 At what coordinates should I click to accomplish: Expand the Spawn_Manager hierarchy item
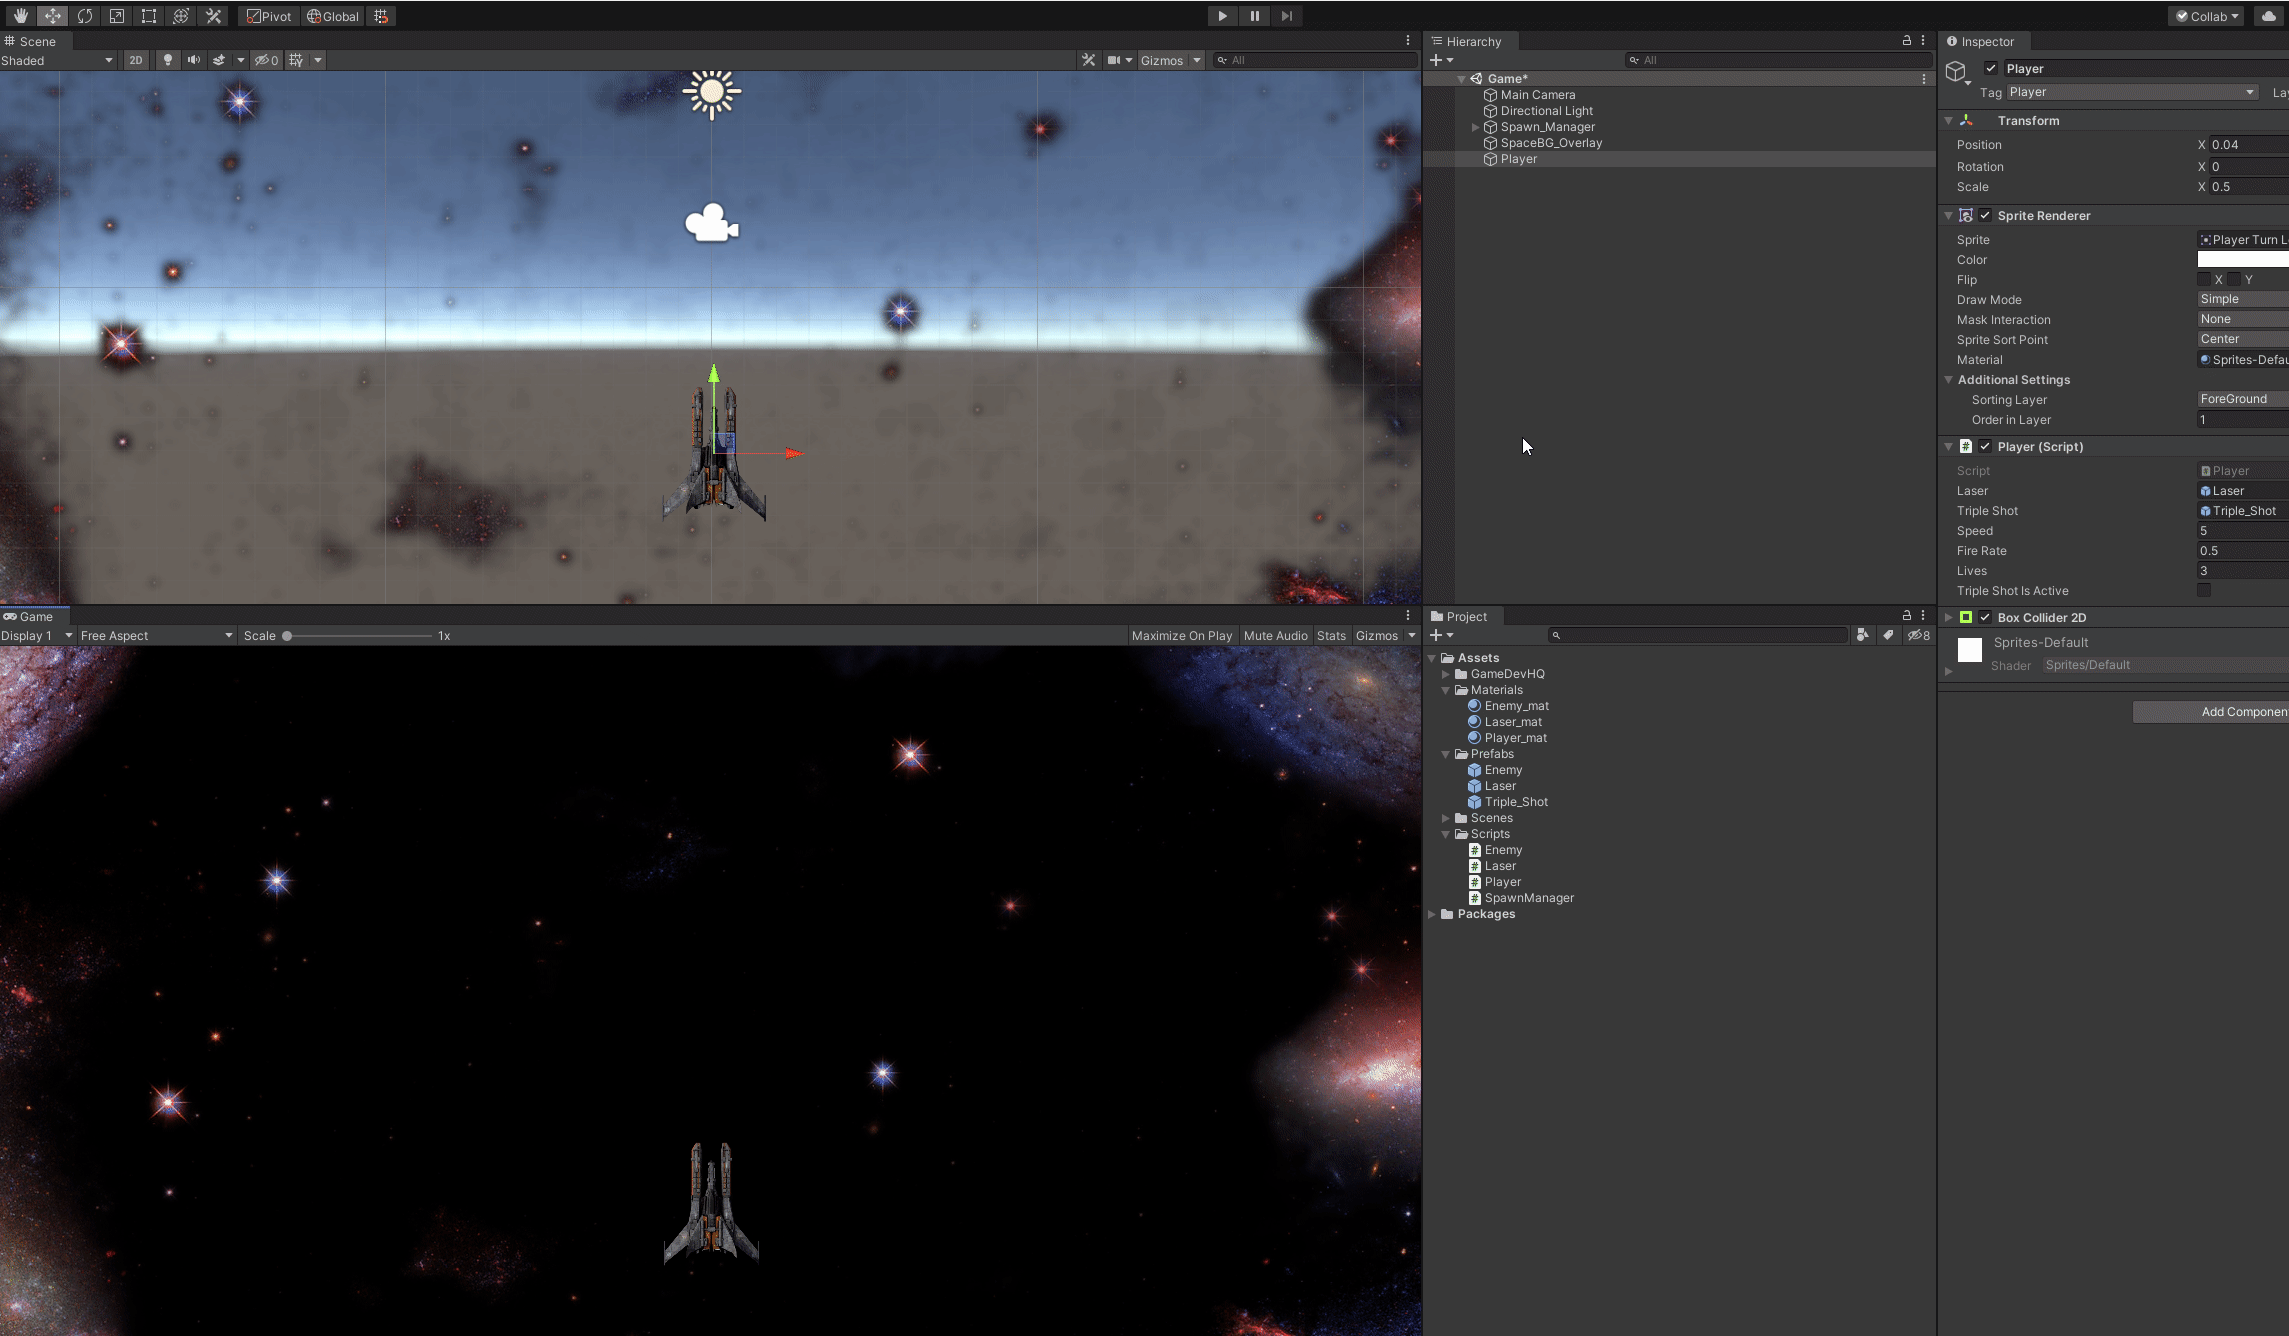click(x=1475, y=127)
